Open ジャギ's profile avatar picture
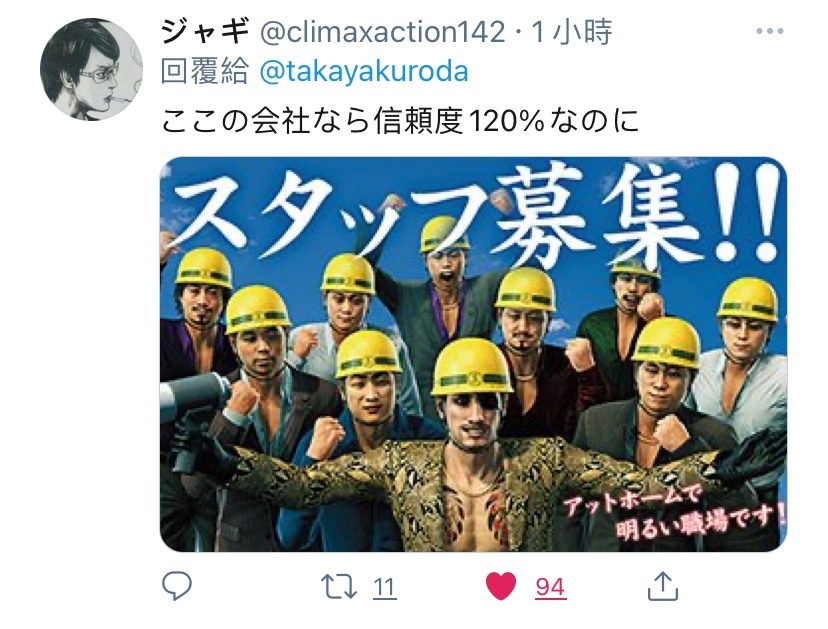The width and height of the screenshot is (828, 629). click(91, 69)
